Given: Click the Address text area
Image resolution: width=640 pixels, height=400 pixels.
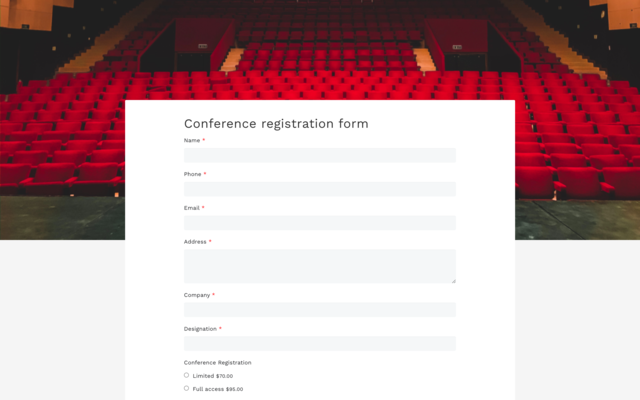Looking at the screenshot, I should (319, 266).
